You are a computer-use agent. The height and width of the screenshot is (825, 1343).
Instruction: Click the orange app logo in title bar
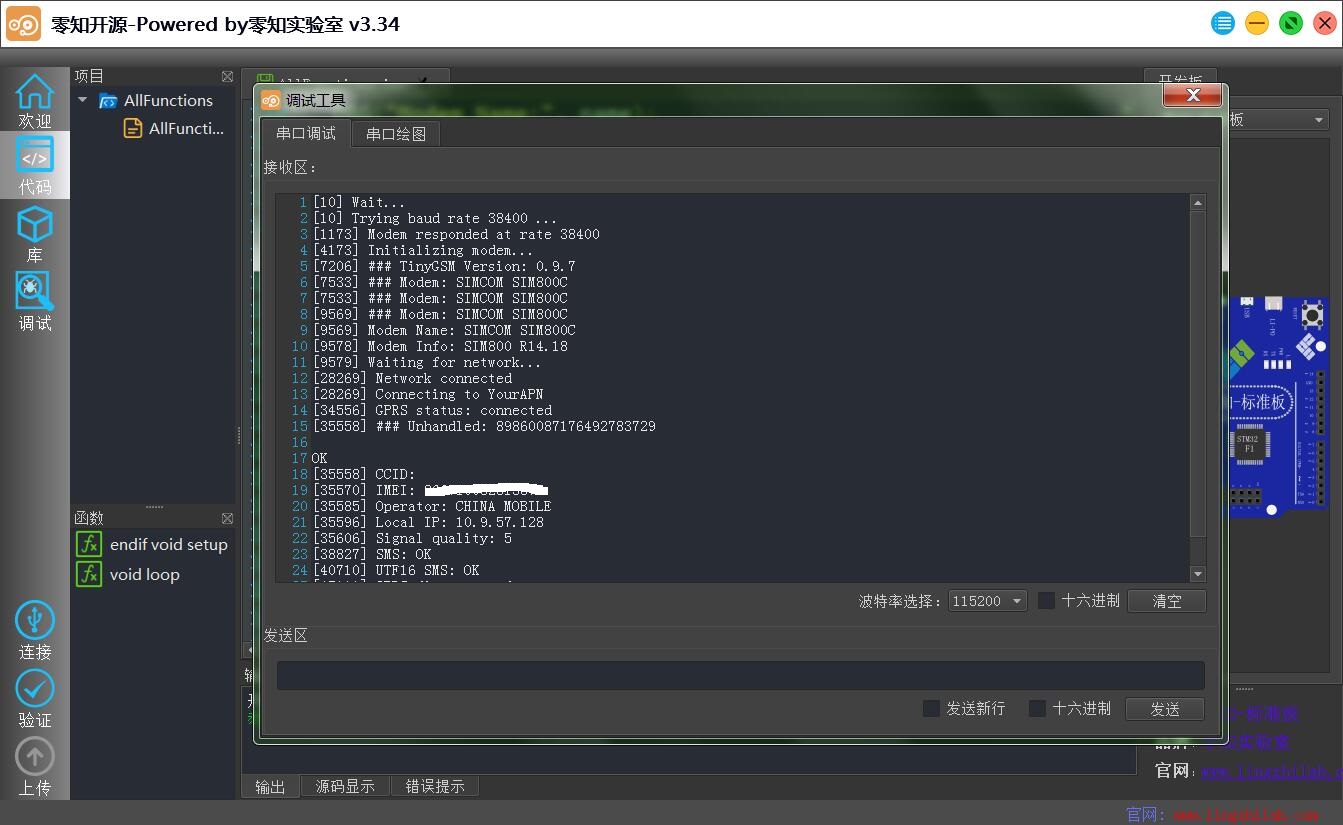click(24, 24)
